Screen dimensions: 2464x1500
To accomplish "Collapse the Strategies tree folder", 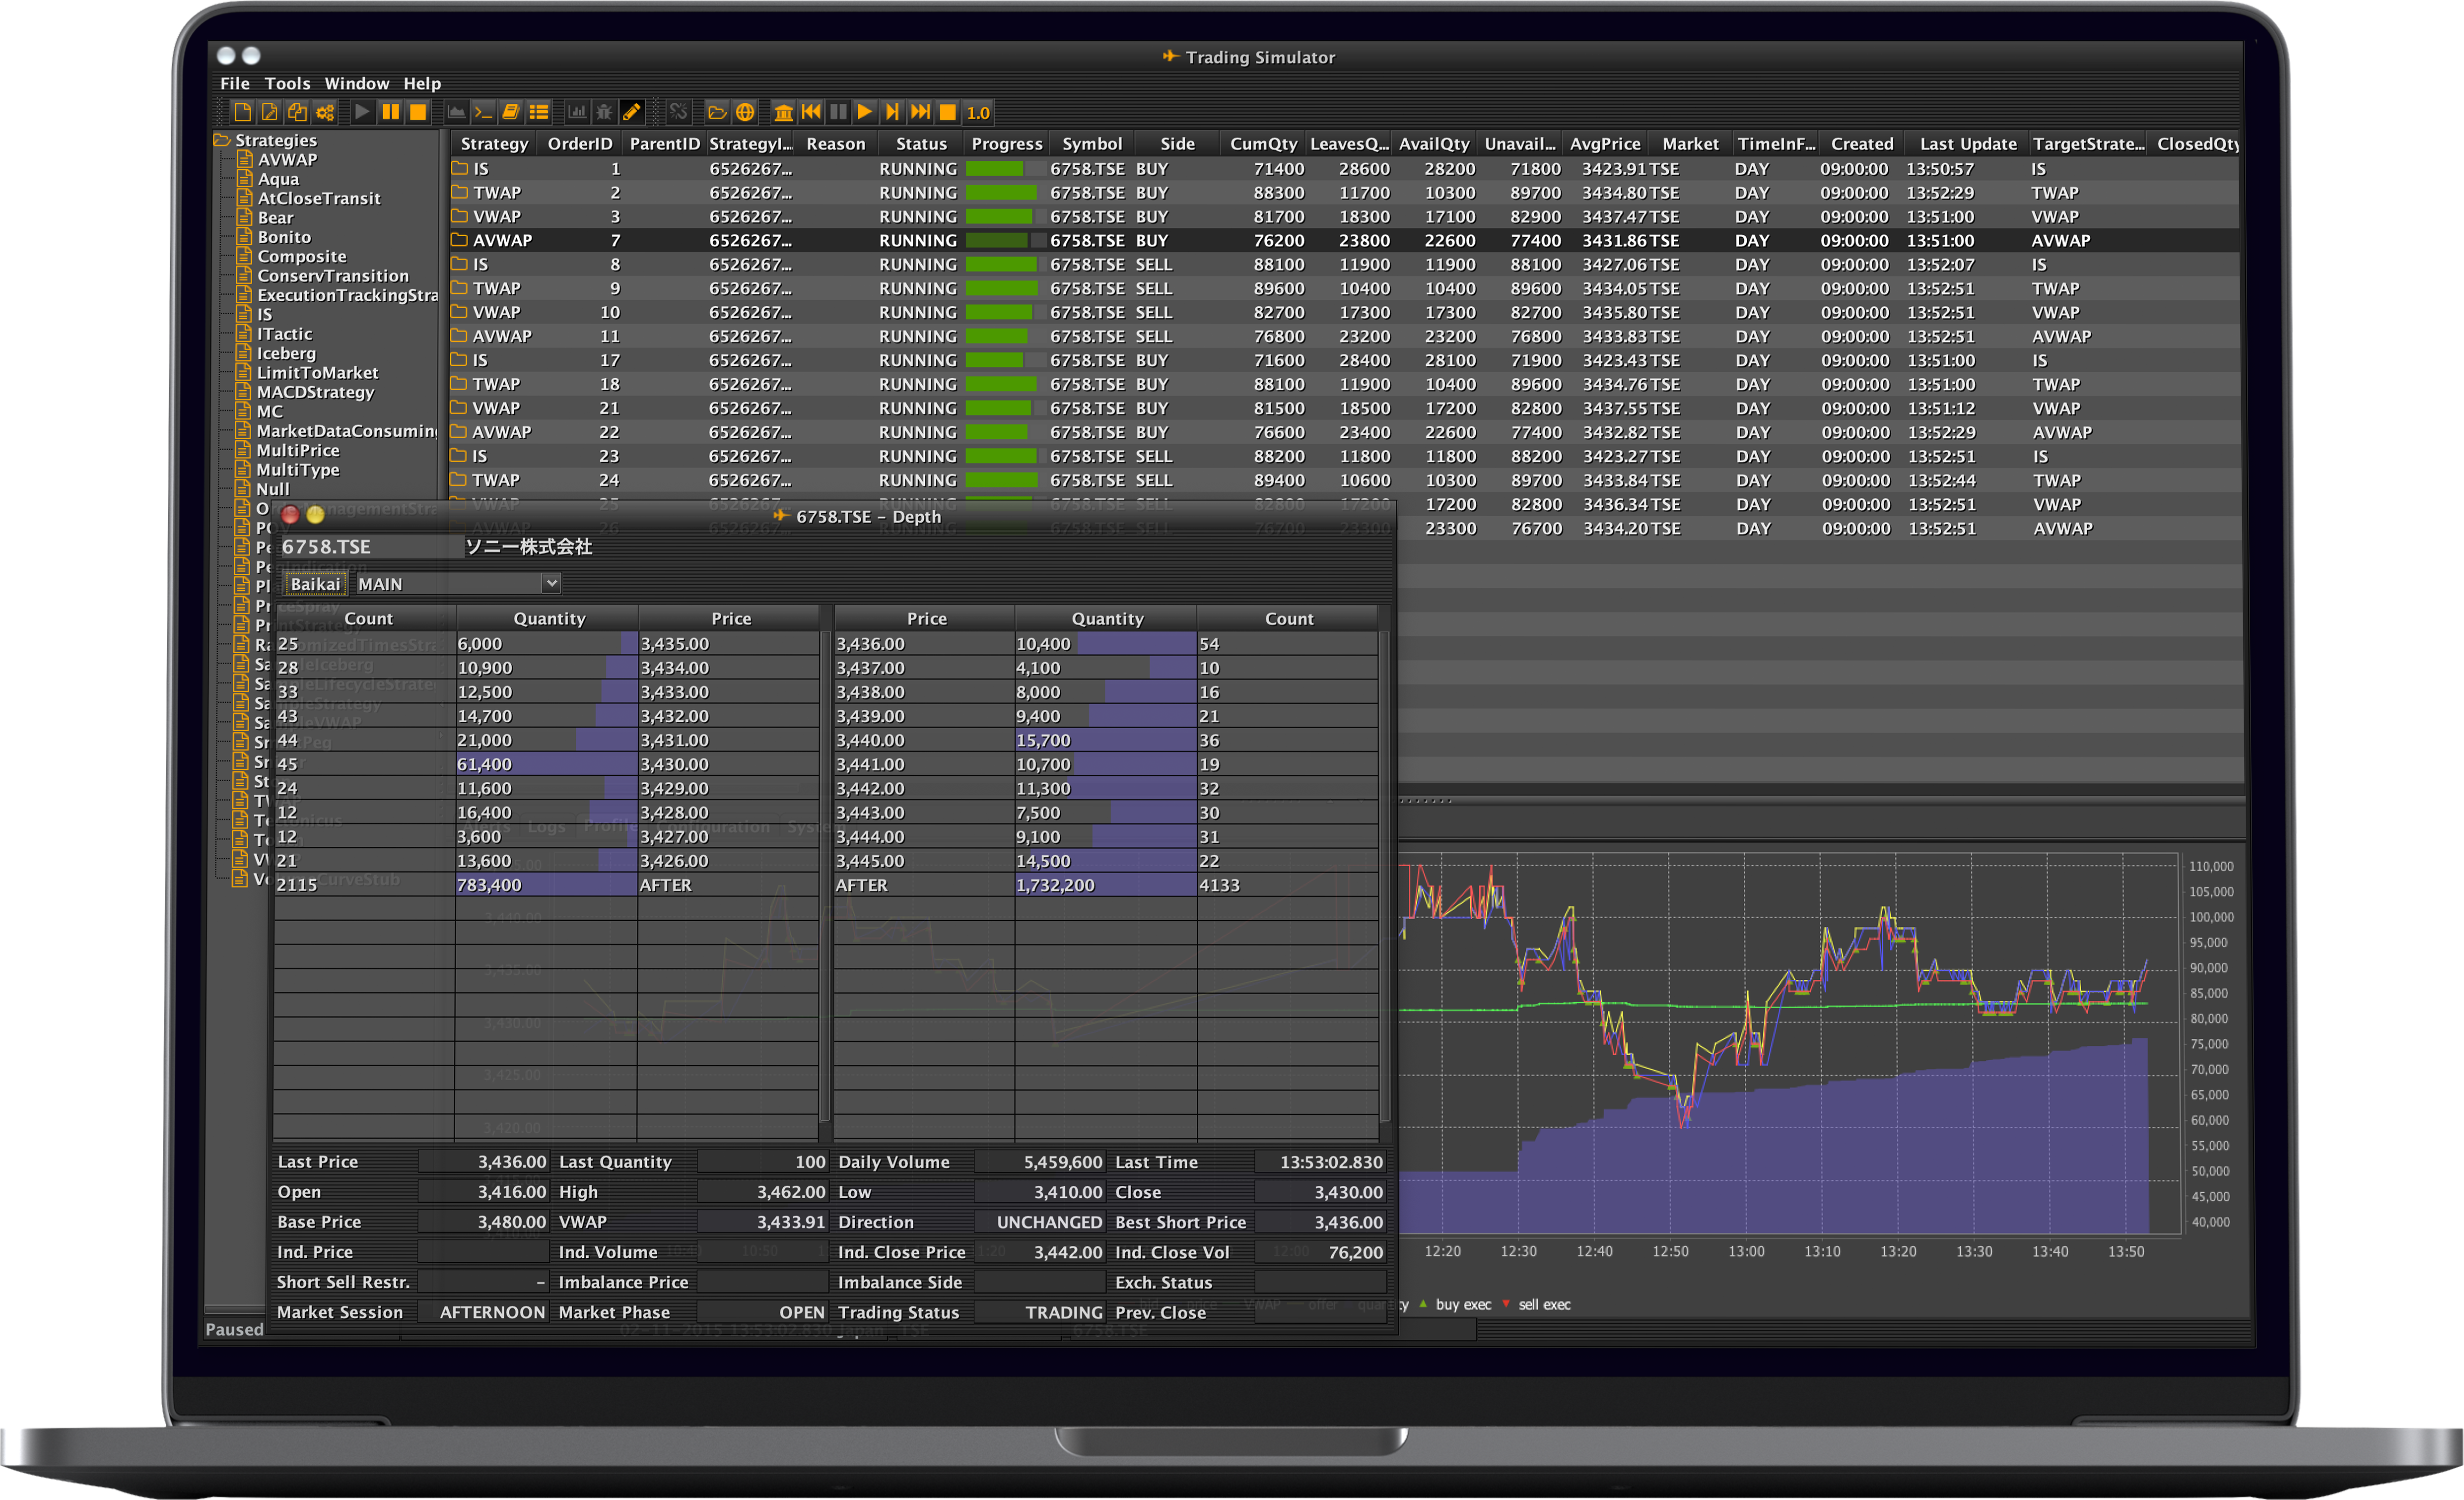I will coord(222,140).
